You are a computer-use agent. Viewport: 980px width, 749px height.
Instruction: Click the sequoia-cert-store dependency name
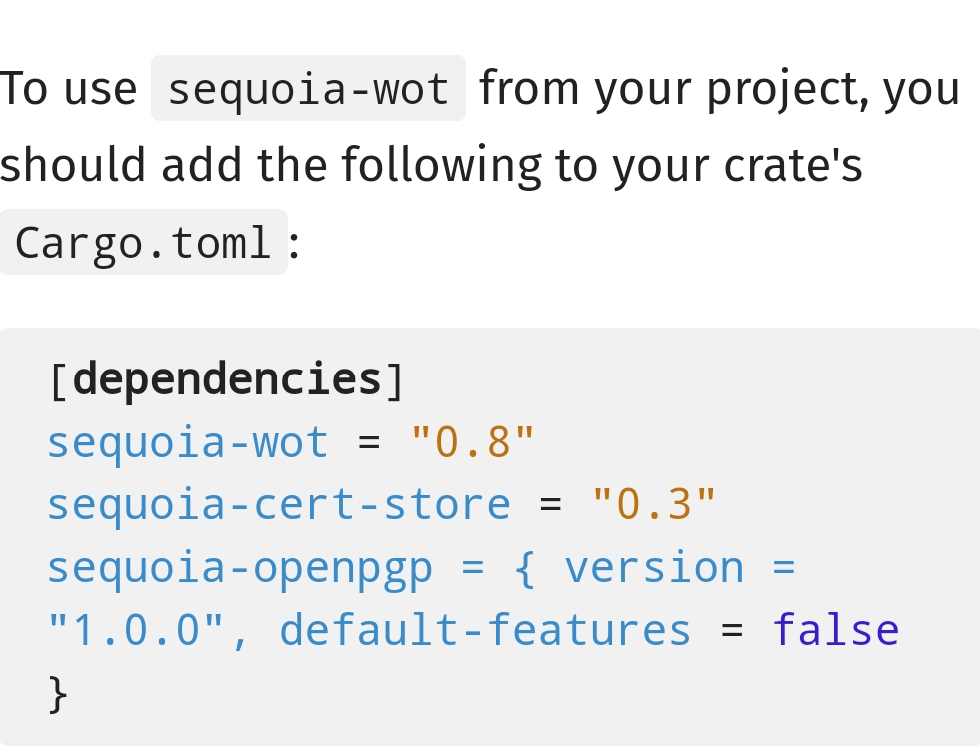279,504
